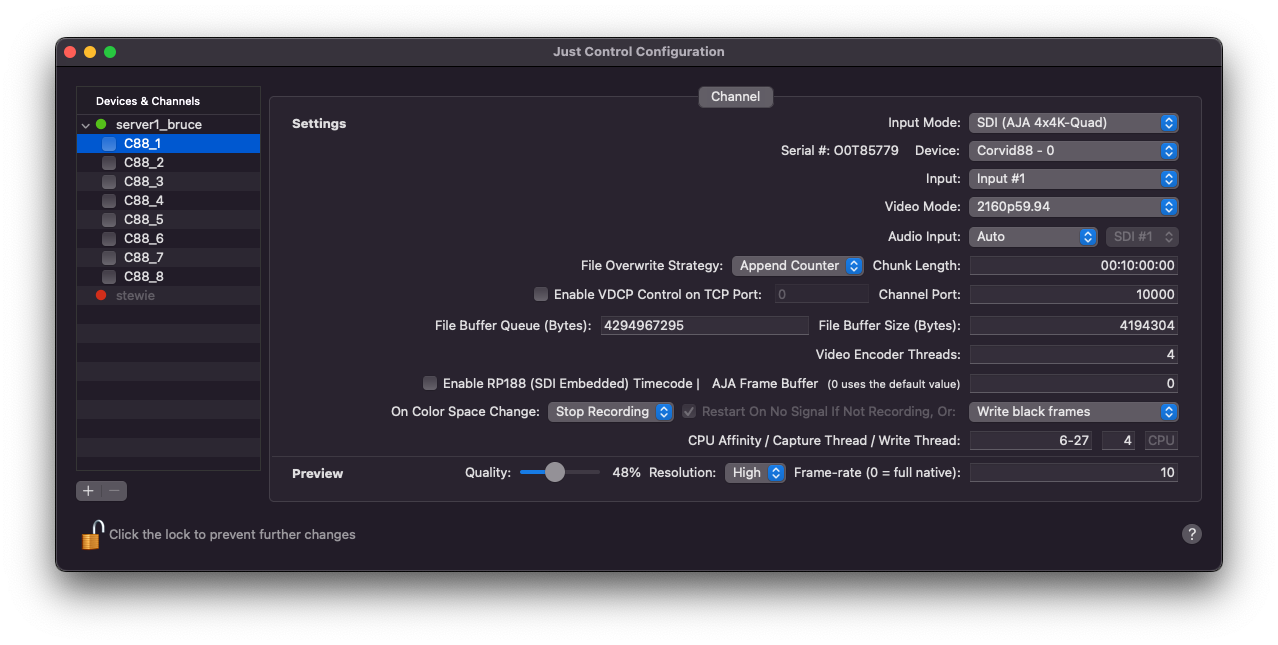Click the 48% quality value

626,473
